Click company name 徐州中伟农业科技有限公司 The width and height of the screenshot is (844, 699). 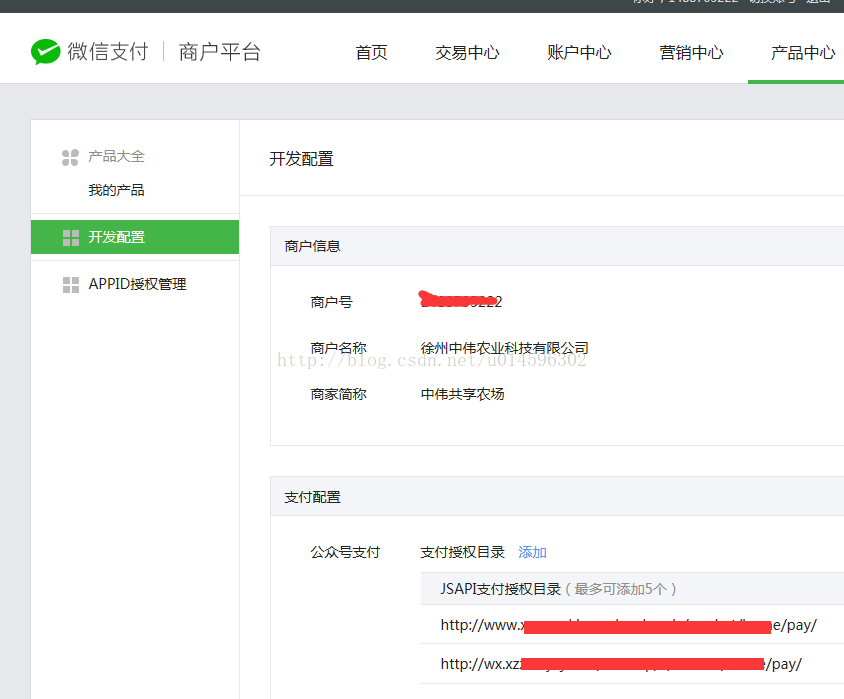(504, 348)
